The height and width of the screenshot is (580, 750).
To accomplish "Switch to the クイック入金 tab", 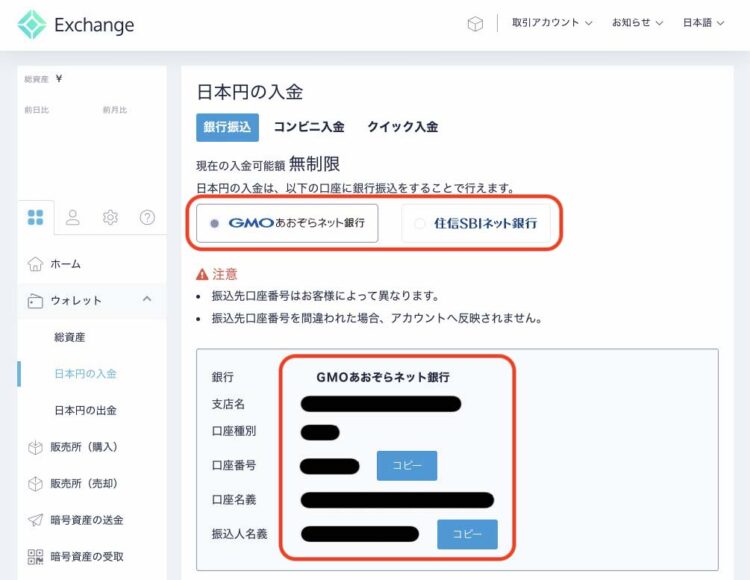I will coord(403,127).
